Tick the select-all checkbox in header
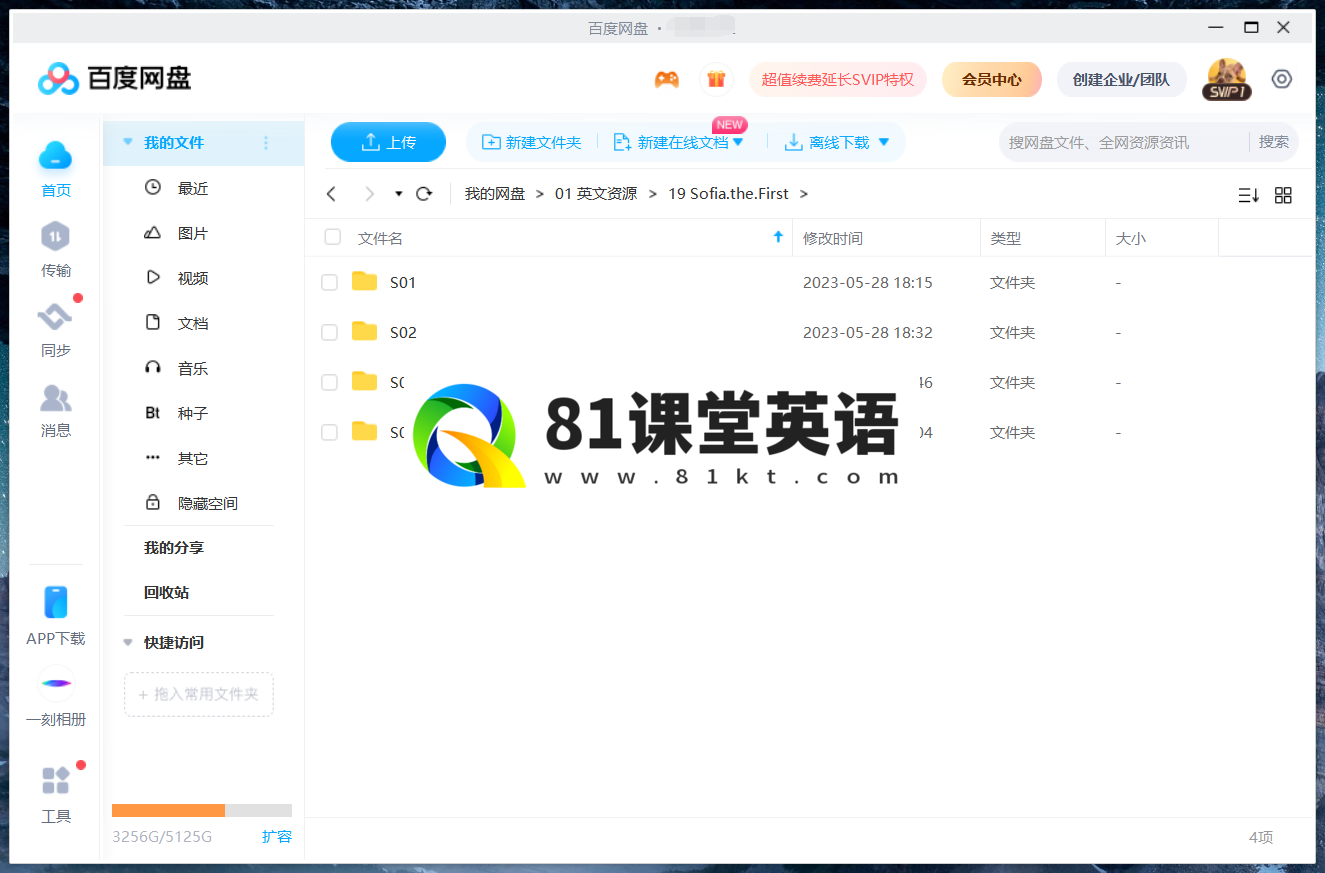This screenshot has width=1325, height=873. click(x=333, y=237)
